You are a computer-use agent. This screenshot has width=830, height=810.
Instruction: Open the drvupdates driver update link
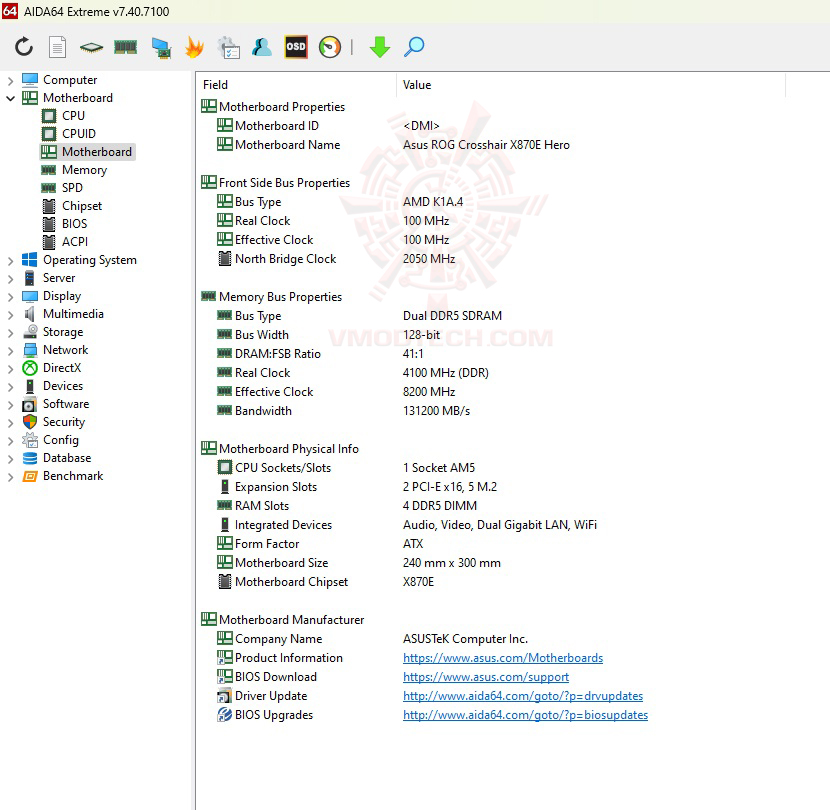[x=523, y=696]
